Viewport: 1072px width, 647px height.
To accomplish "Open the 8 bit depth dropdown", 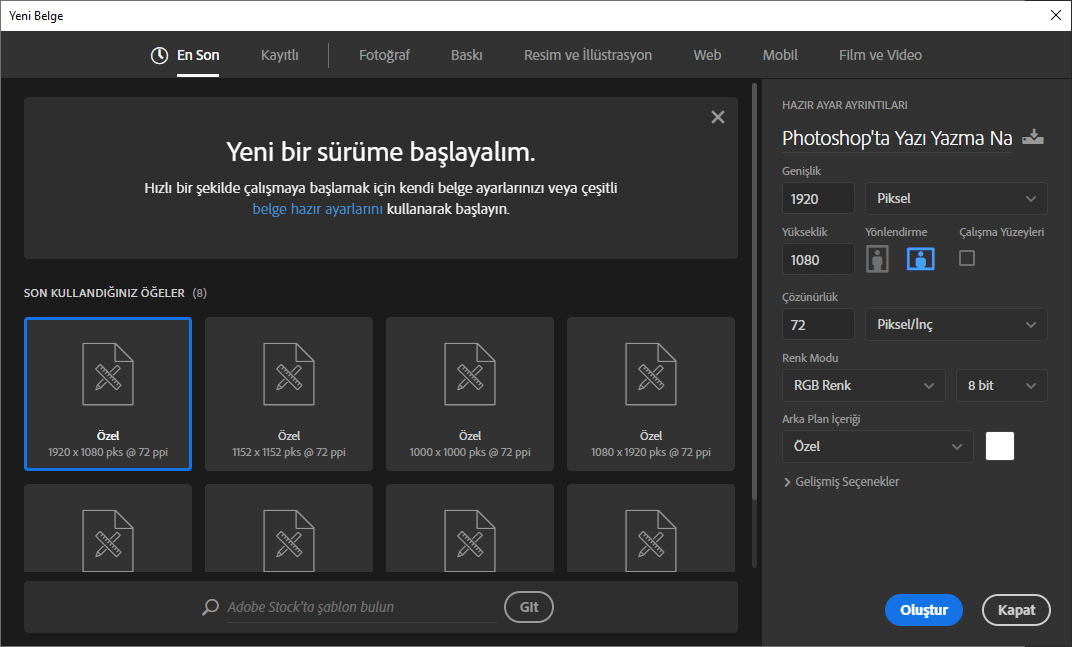I will (1002, 385).
